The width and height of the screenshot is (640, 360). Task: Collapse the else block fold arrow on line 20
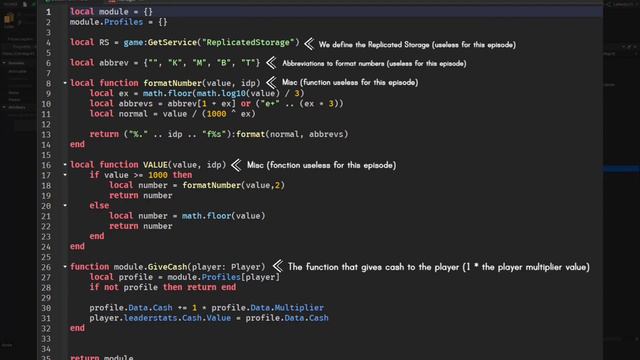point(65,205)
